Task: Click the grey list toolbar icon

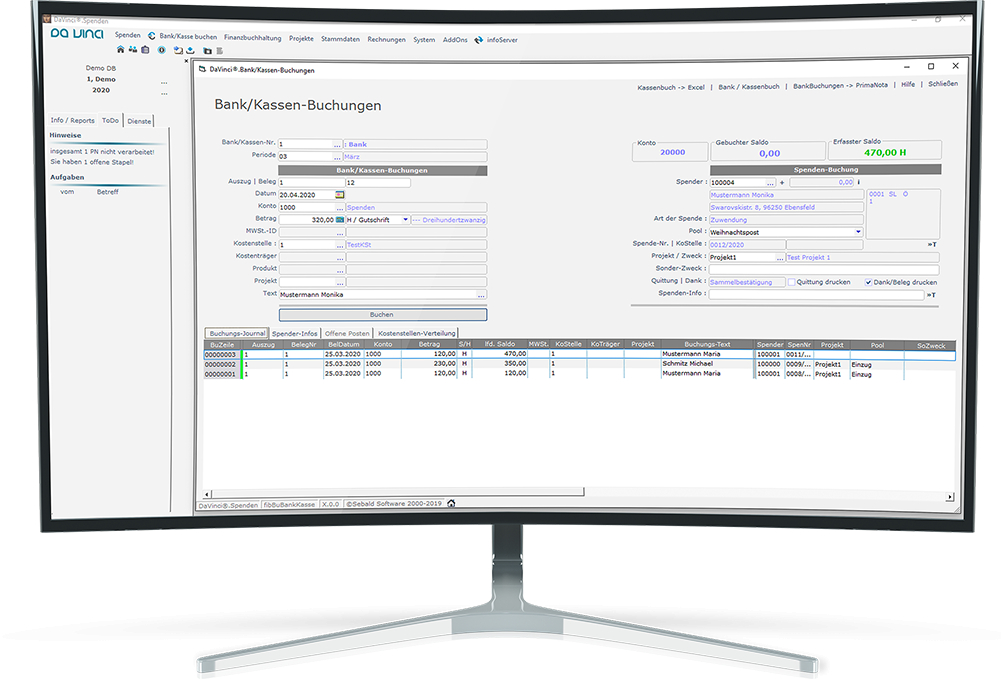Action: pyautogui.click(x=220, y=50)
